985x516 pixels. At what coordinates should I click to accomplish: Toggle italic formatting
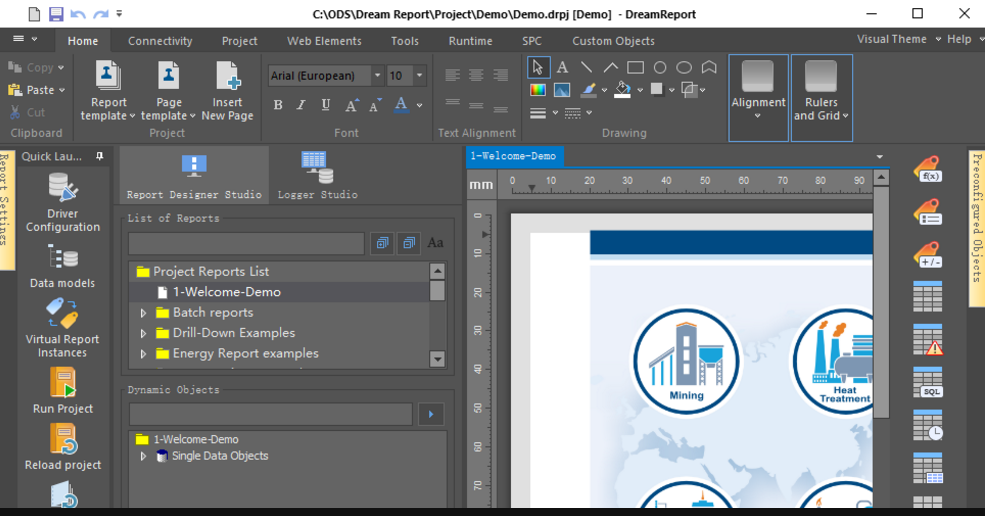point(302,105)
